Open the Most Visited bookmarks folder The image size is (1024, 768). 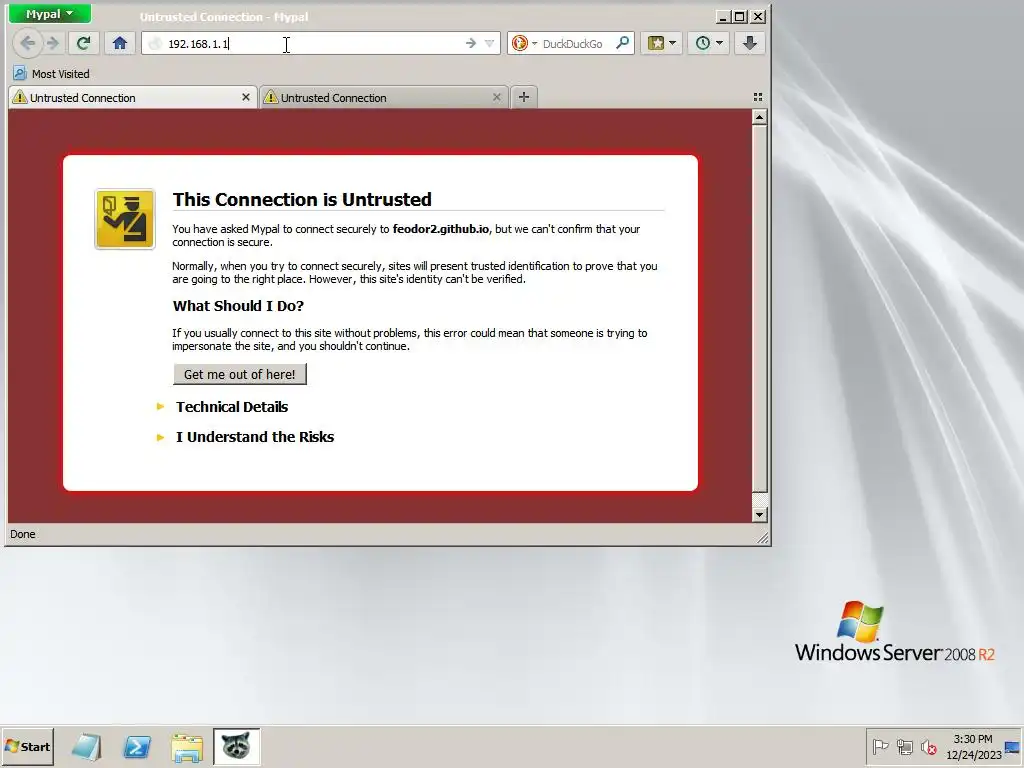tap(52, 74)
